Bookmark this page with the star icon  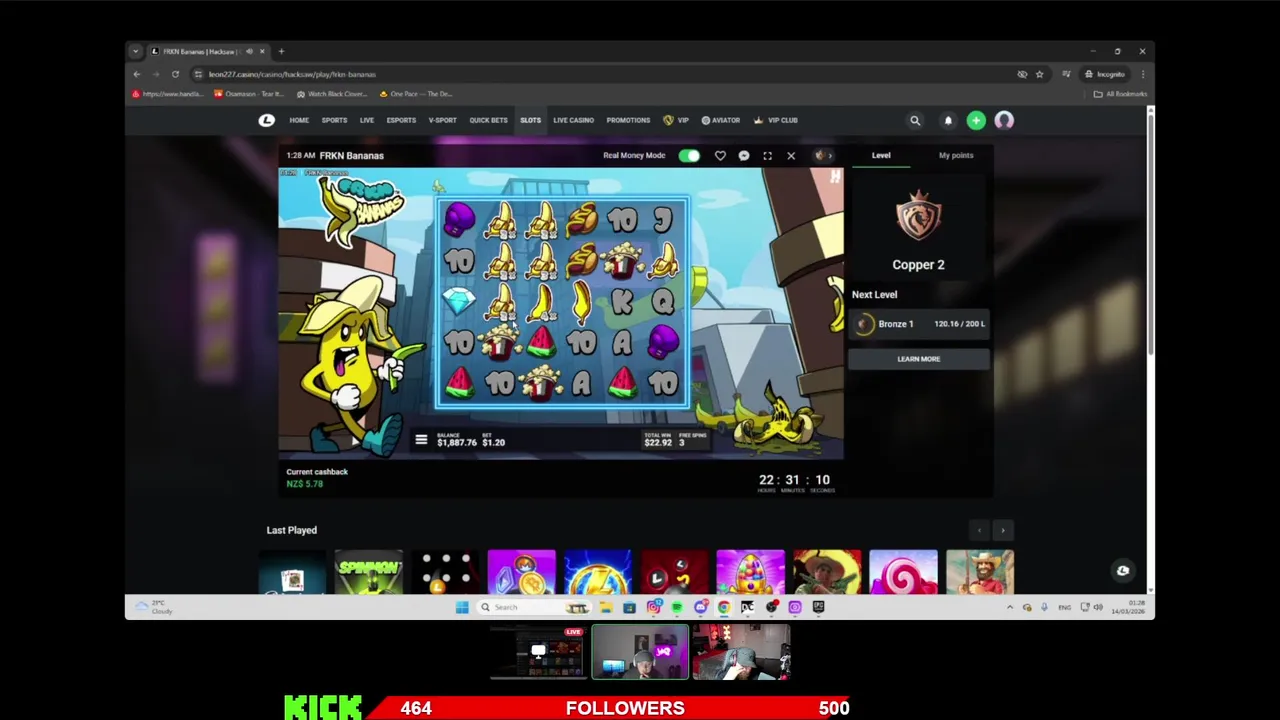[x=1039, y=74]
